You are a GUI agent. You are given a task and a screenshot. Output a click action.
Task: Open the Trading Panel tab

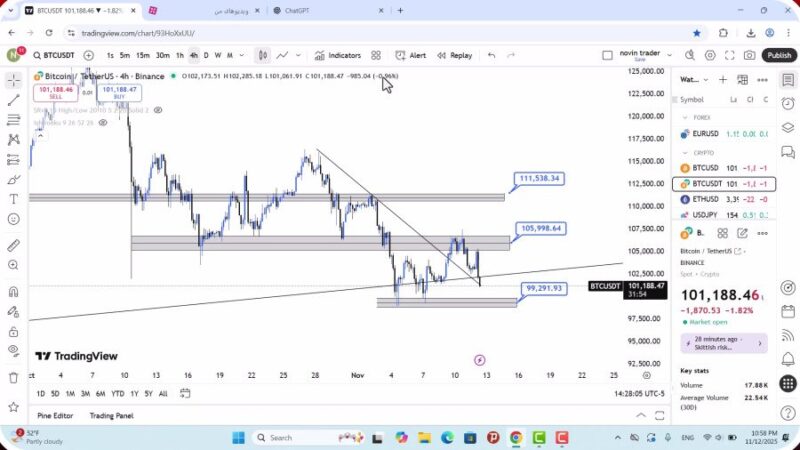[111, 416]
